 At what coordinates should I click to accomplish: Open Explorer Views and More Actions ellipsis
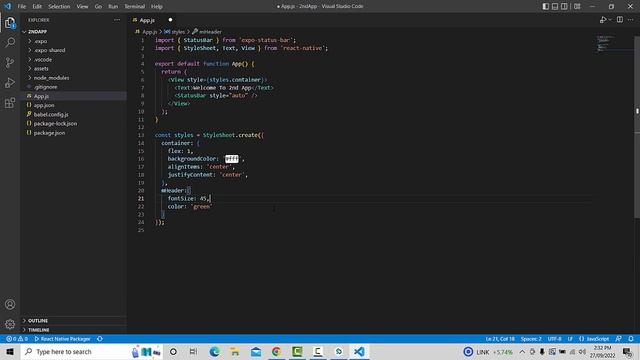point(117,20)
